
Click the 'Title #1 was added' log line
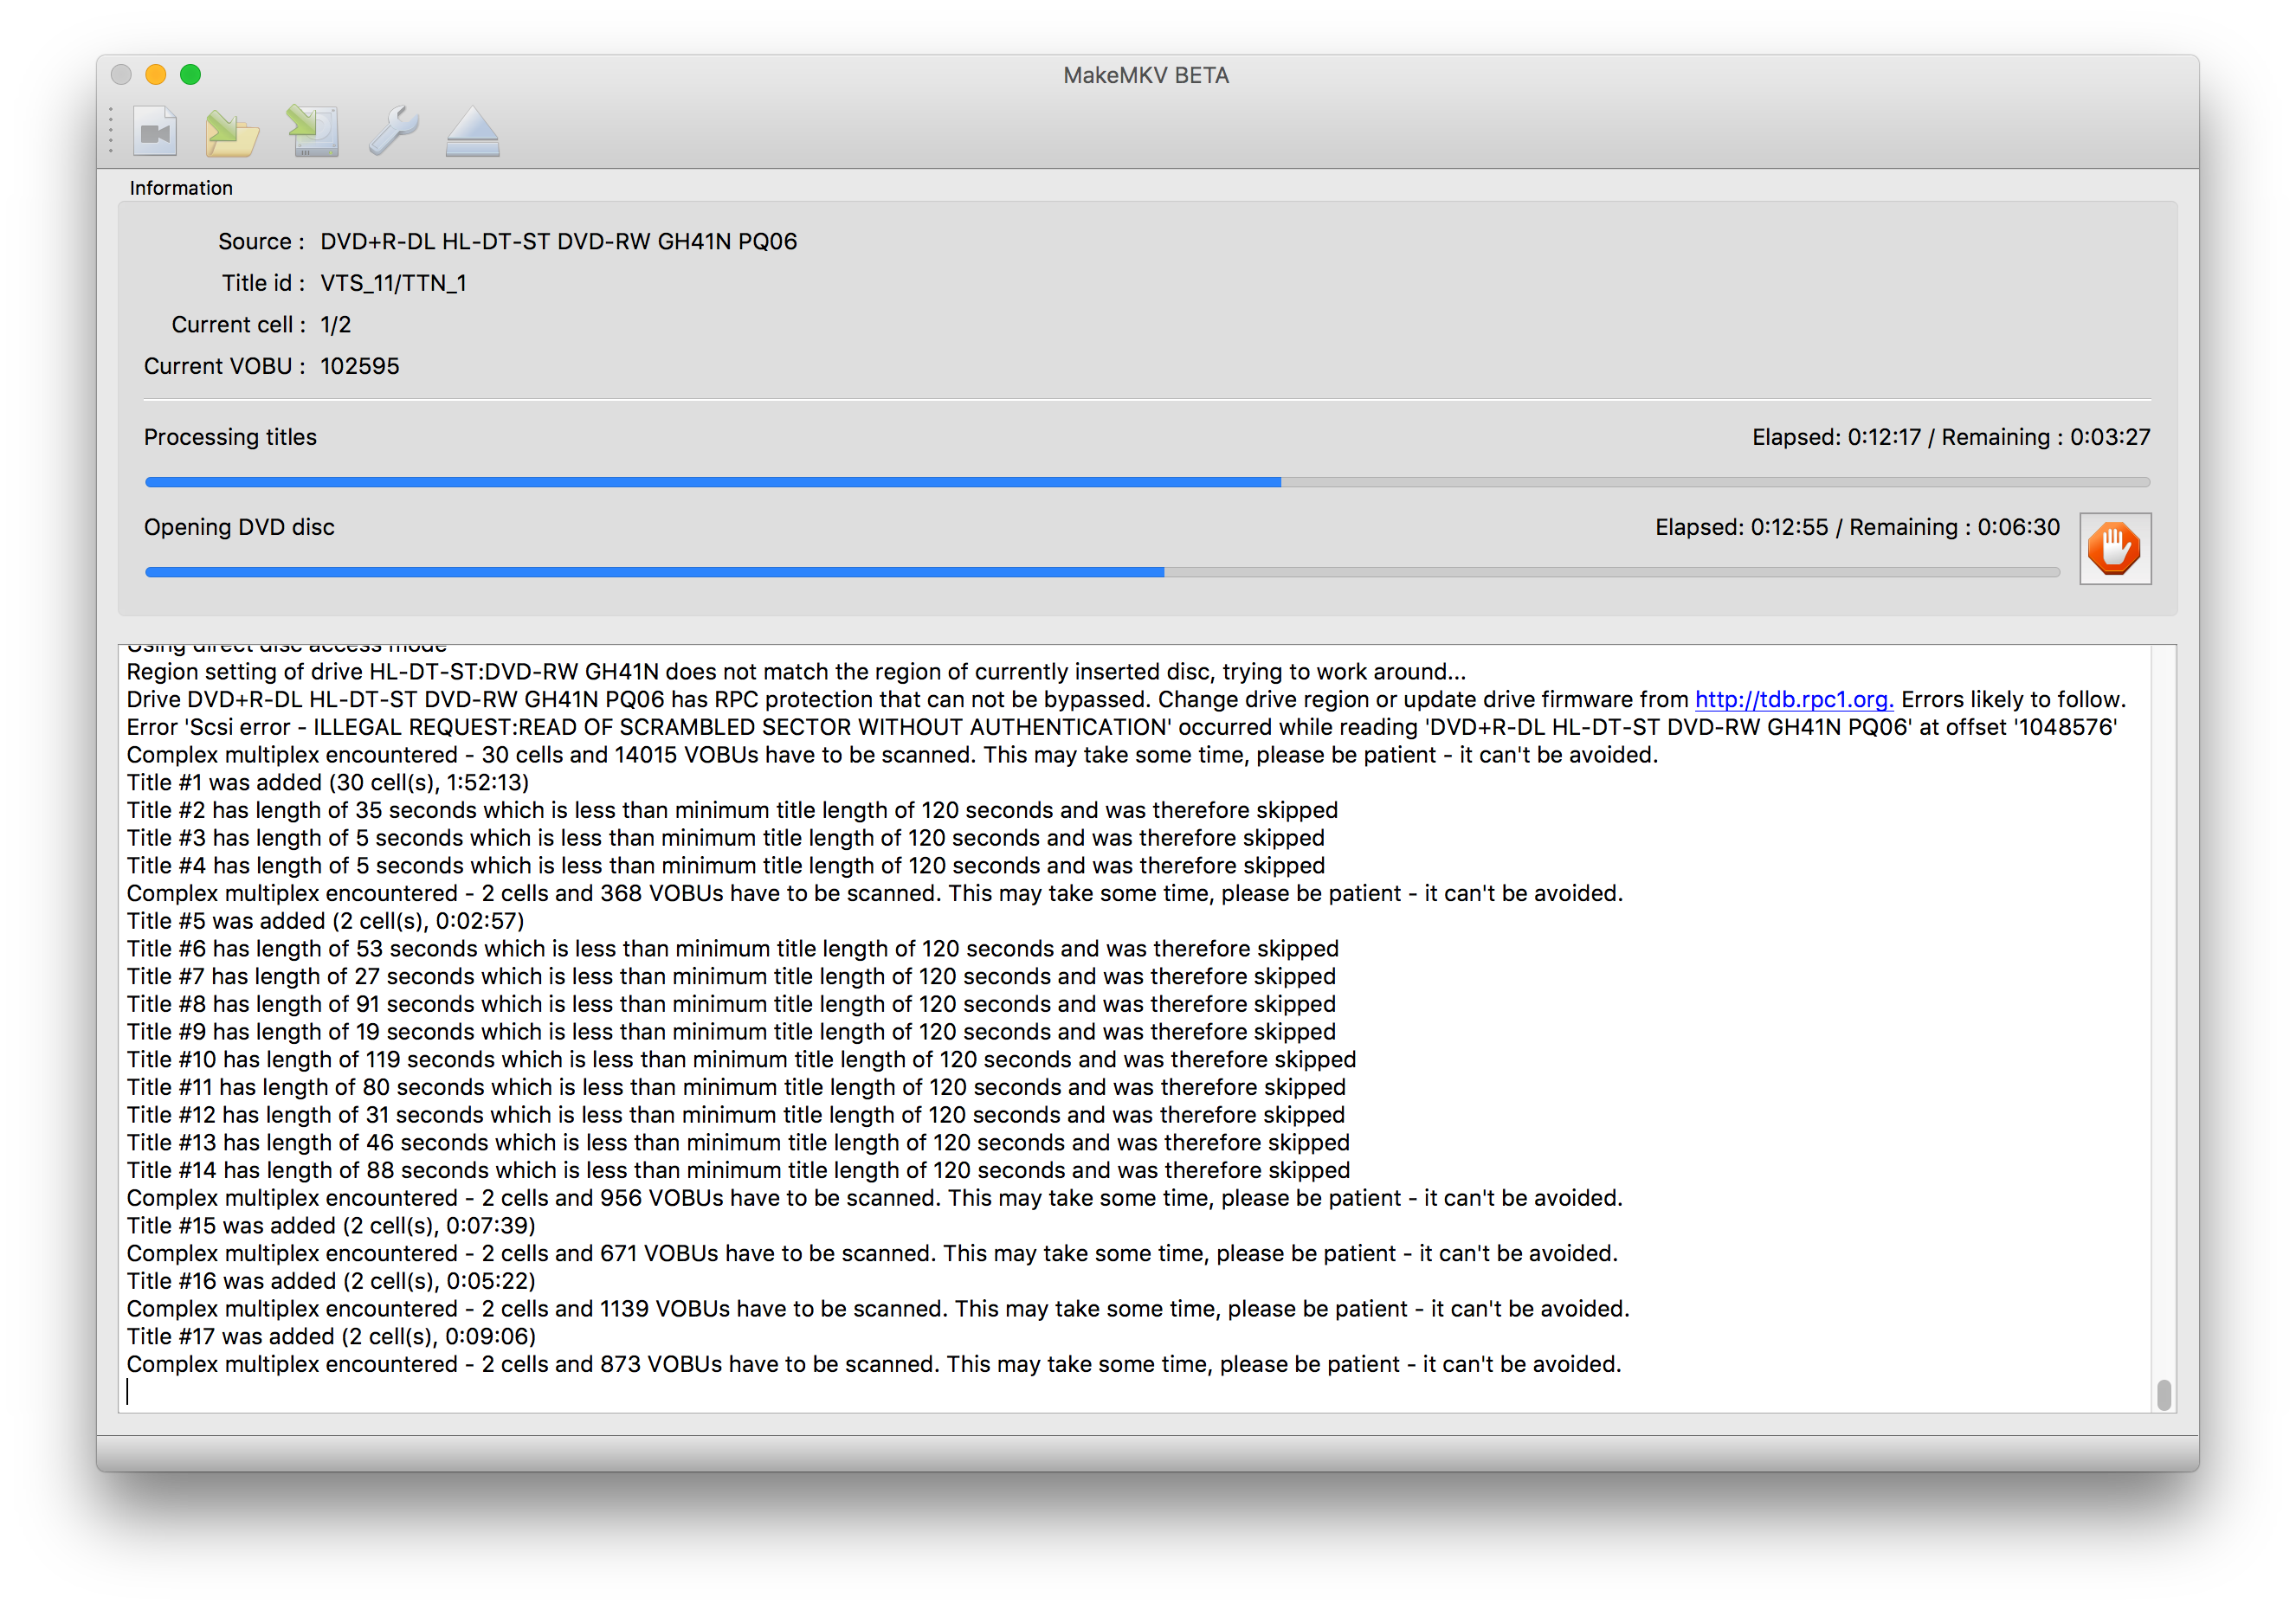(x=328, y=783)
